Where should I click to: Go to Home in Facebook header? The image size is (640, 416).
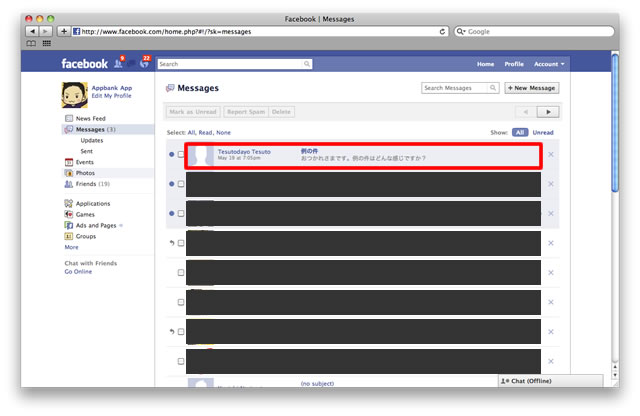485,64
